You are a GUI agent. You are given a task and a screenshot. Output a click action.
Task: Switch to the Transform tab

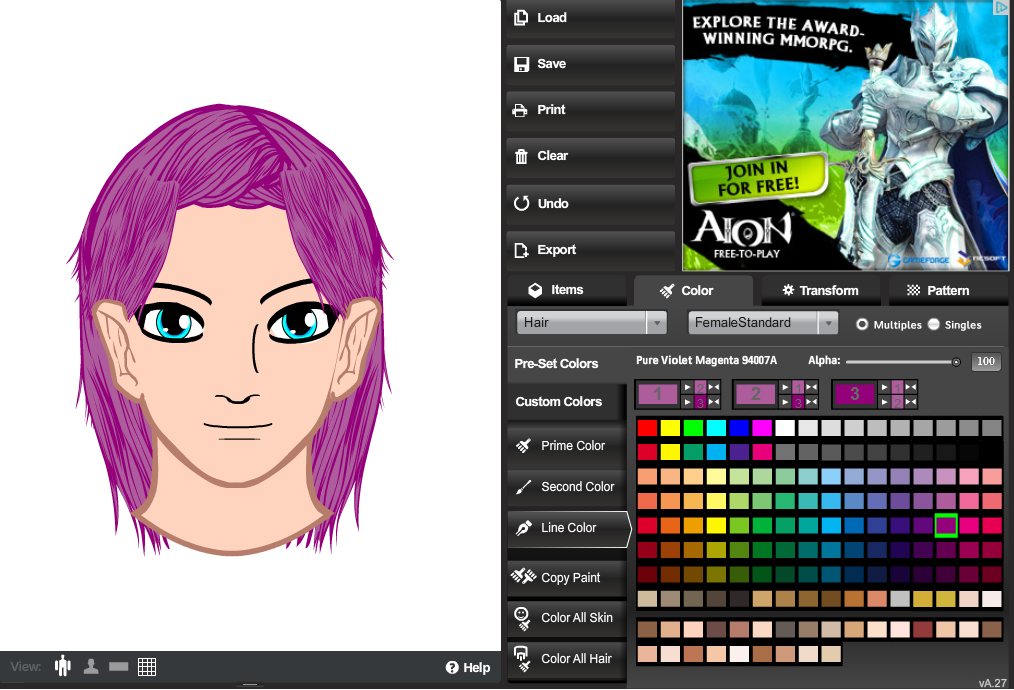820,290
